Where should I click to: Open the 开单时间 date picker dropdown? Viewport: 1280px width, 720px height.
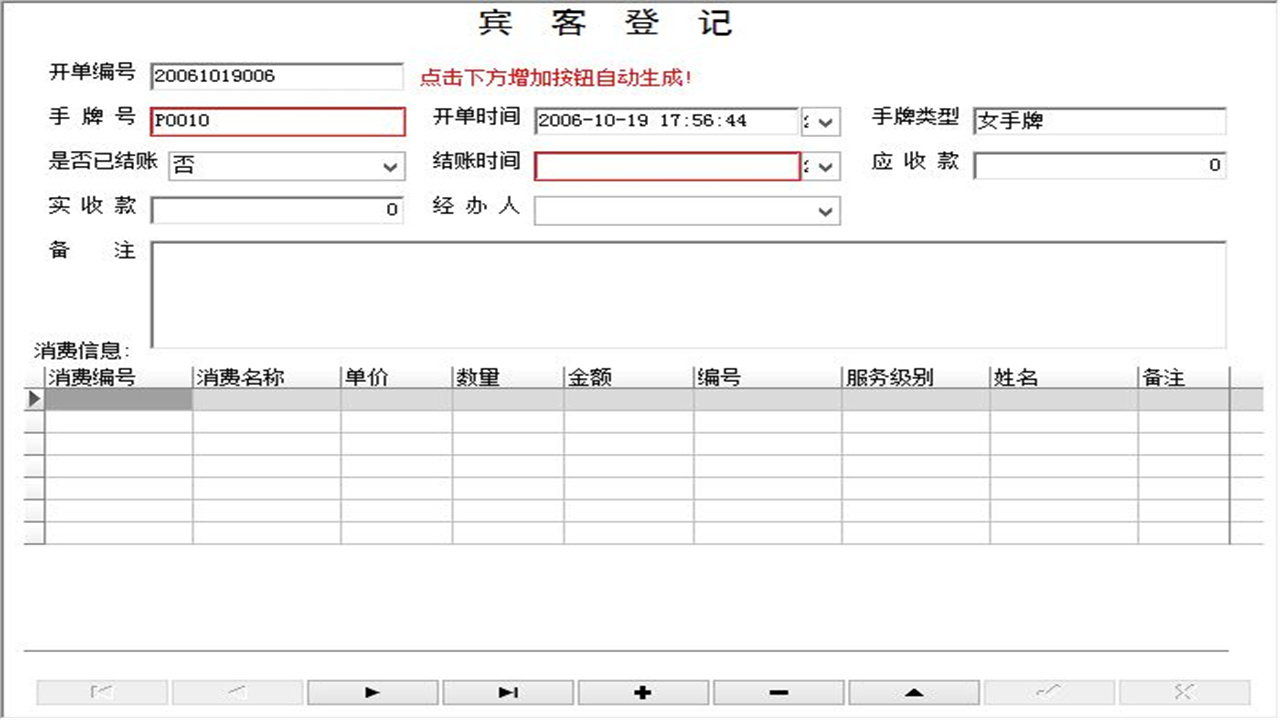pos(823,121)
